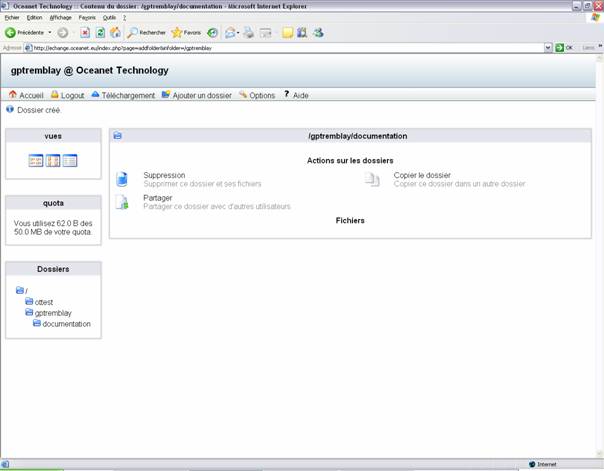Image resolution: width=604 pixels, height=471 pixels.
Task: Click the vertical scrollbar up arrow
Action: click(600, 58)
